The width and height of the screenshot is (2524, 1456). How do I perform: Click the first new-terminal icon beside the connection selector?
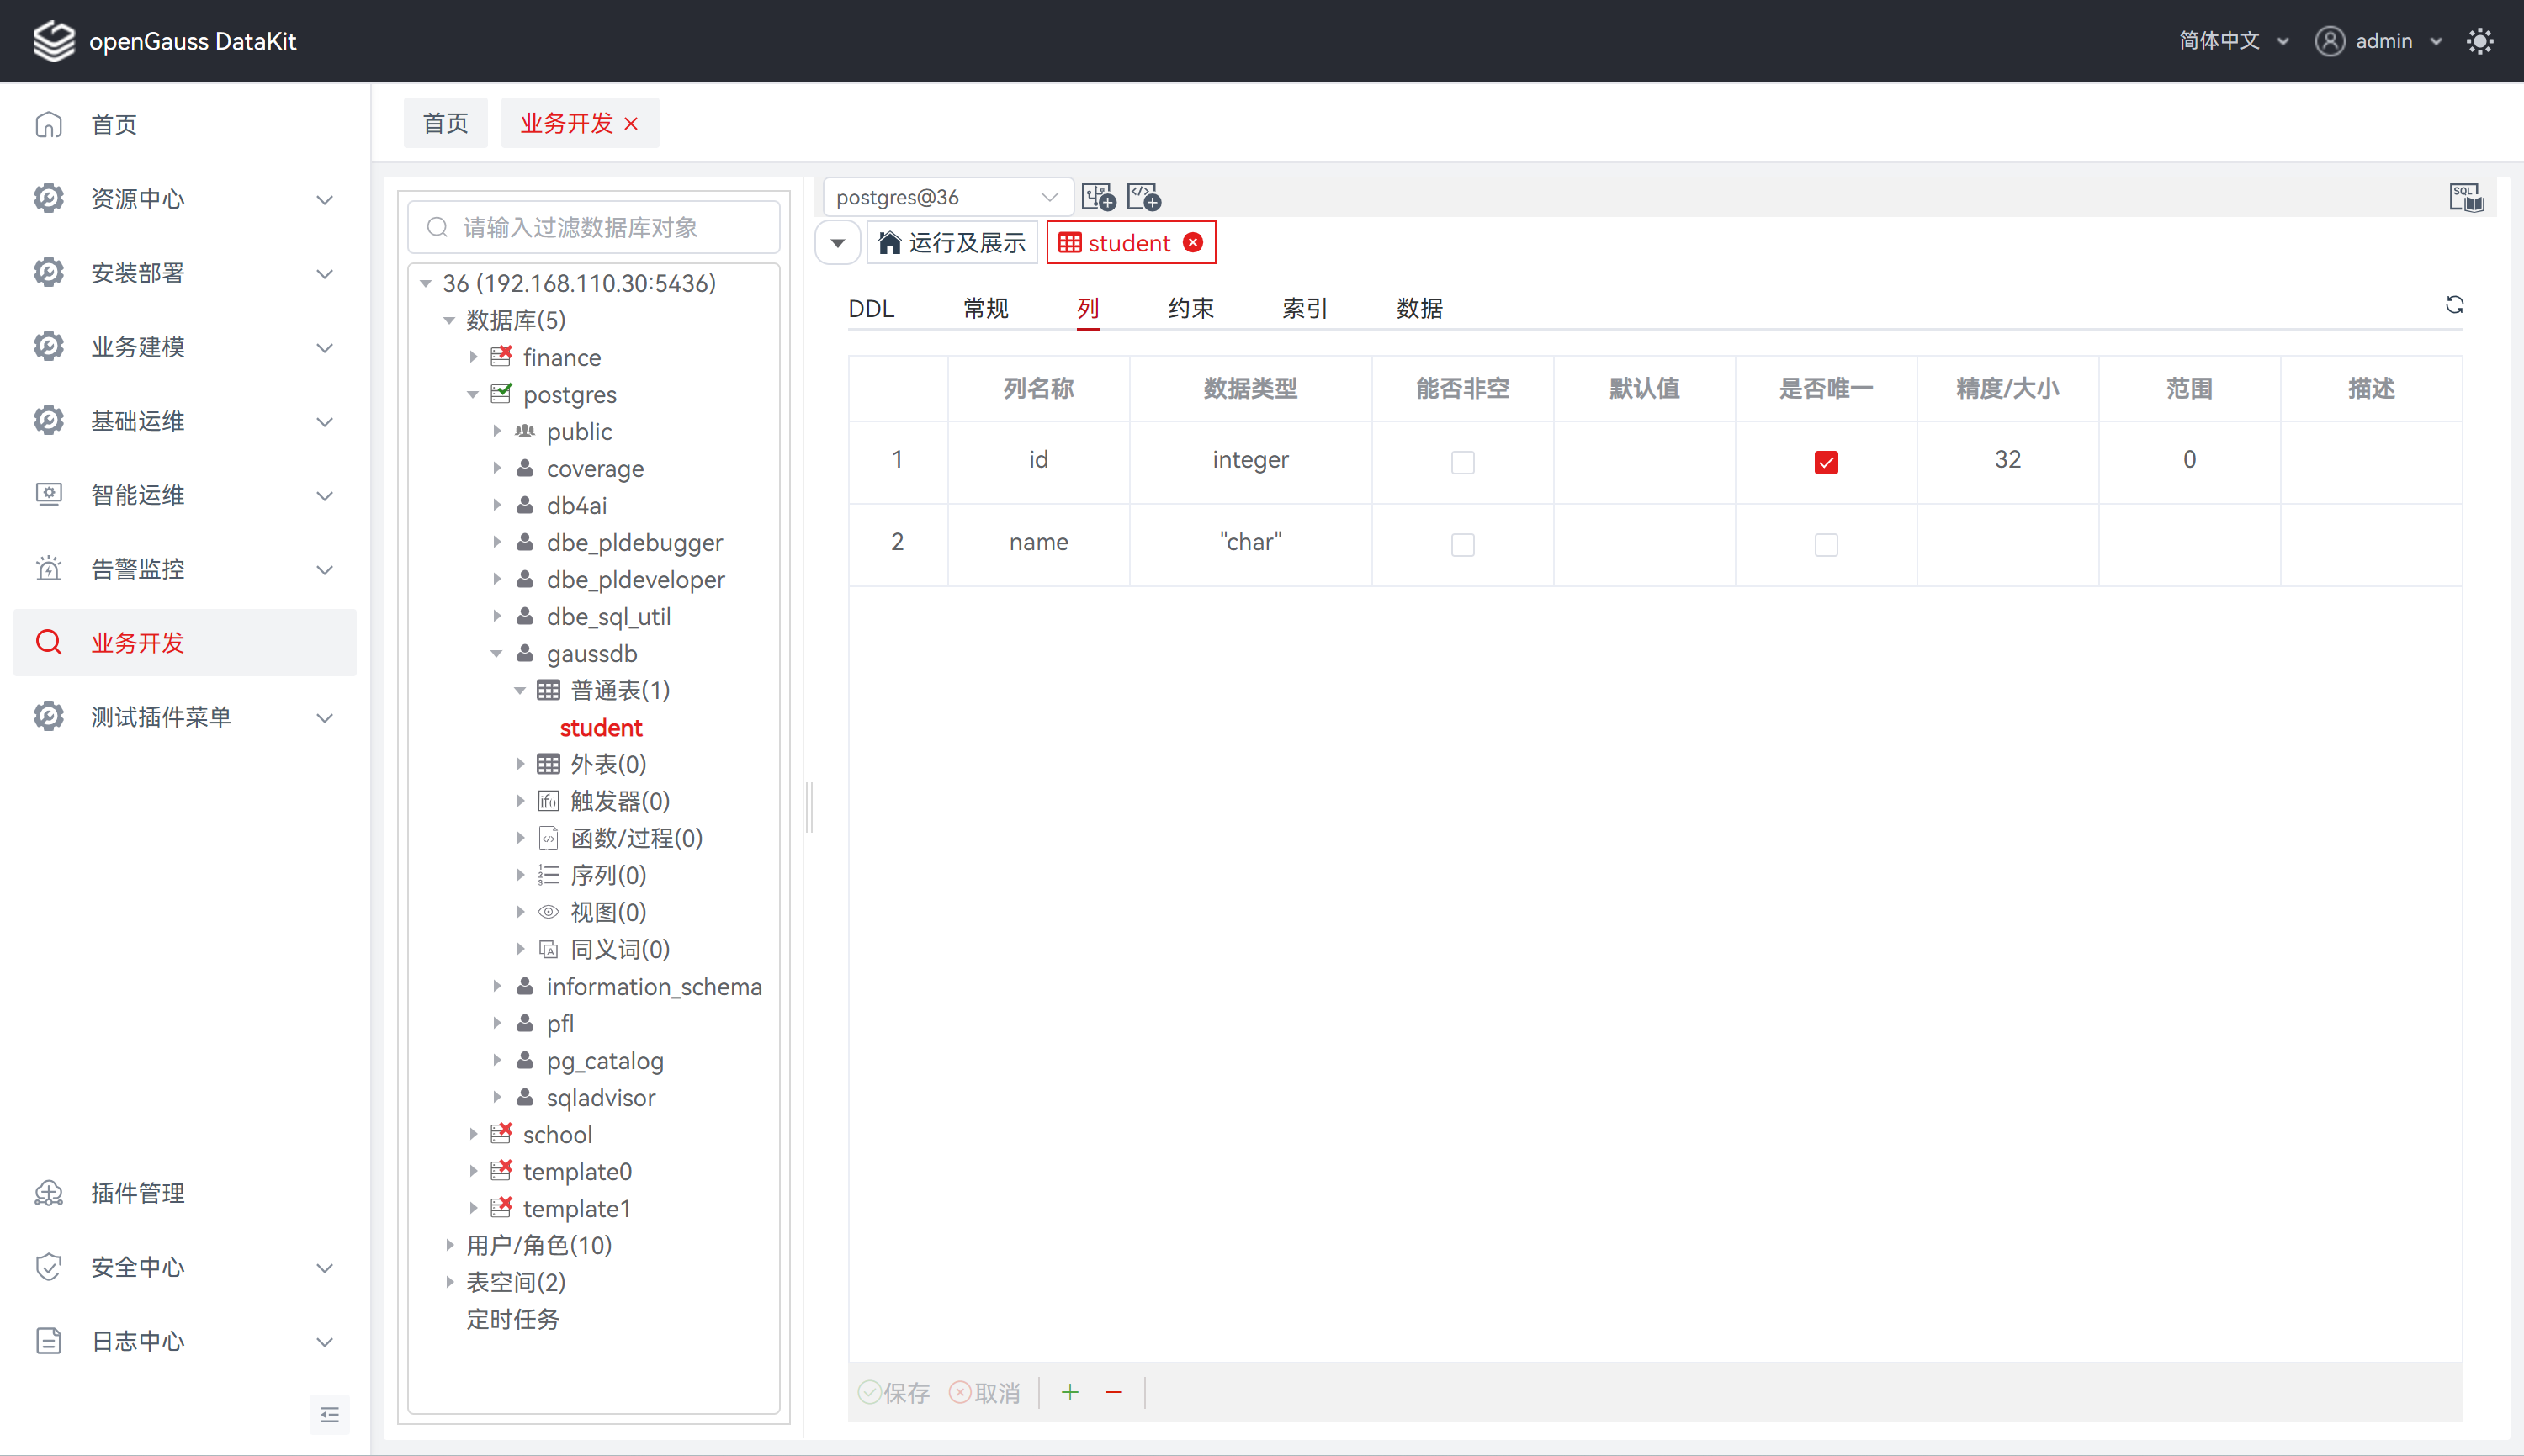1099,197
